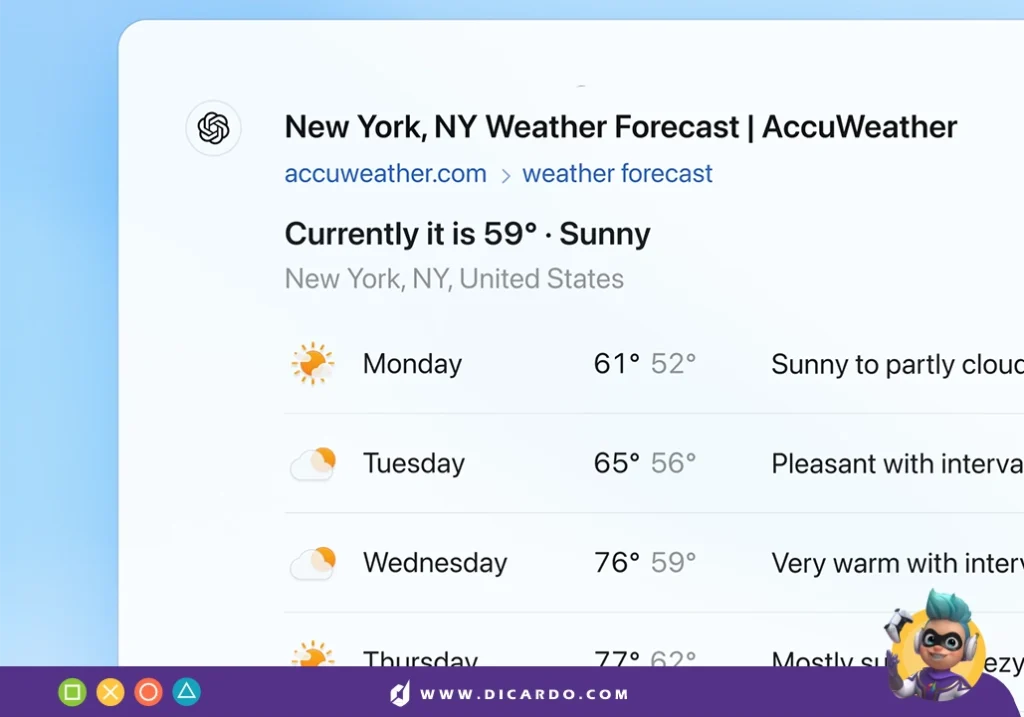Click Tuesday's partly cloudy icon
The height and width of the screenshot is (717, 1024).
tap(313, 464)
